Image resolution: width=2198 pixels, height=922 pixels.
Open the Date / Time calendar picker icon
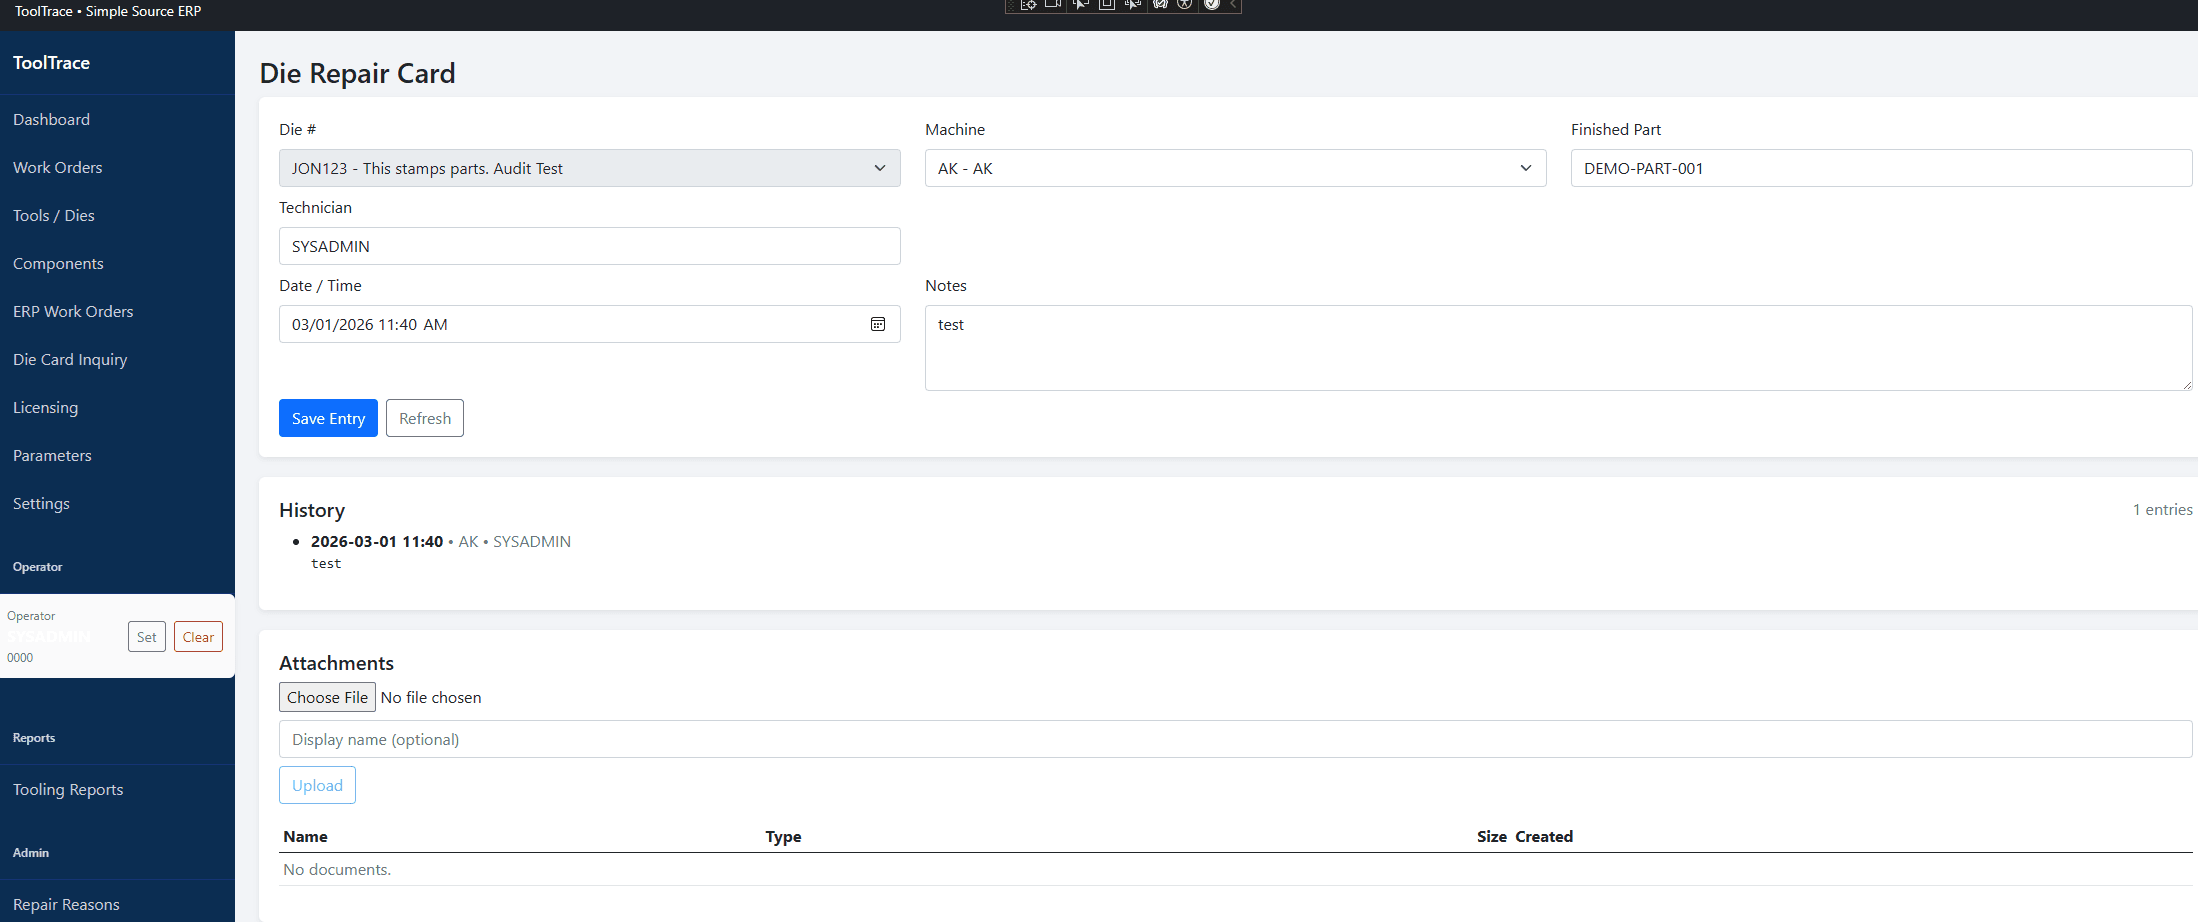(877, 324)
